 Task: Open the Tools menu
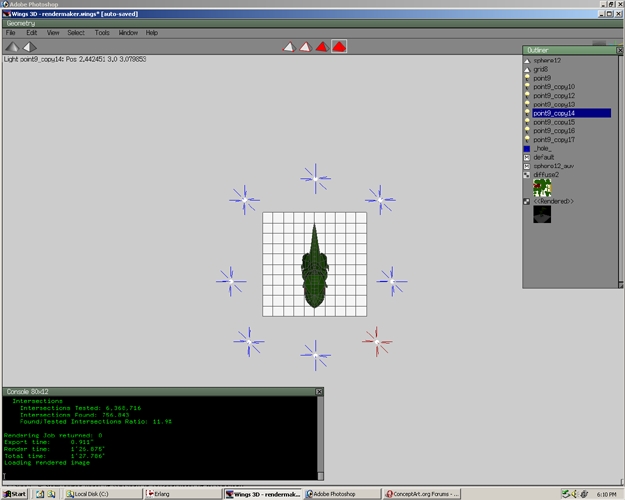pyautogui.click(x=102, y=33)
